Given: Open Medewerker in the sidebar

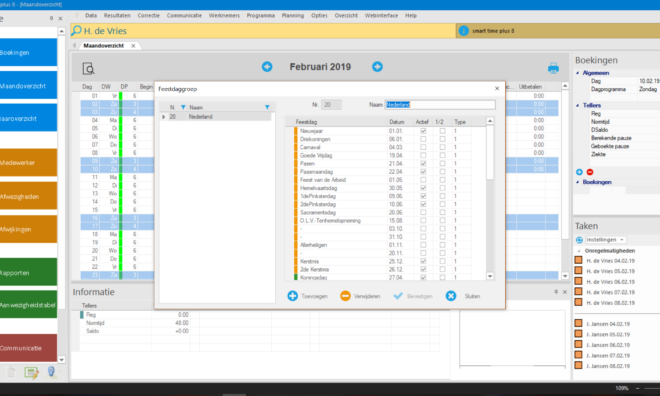Looking at the screenshot, I should 28,162.
